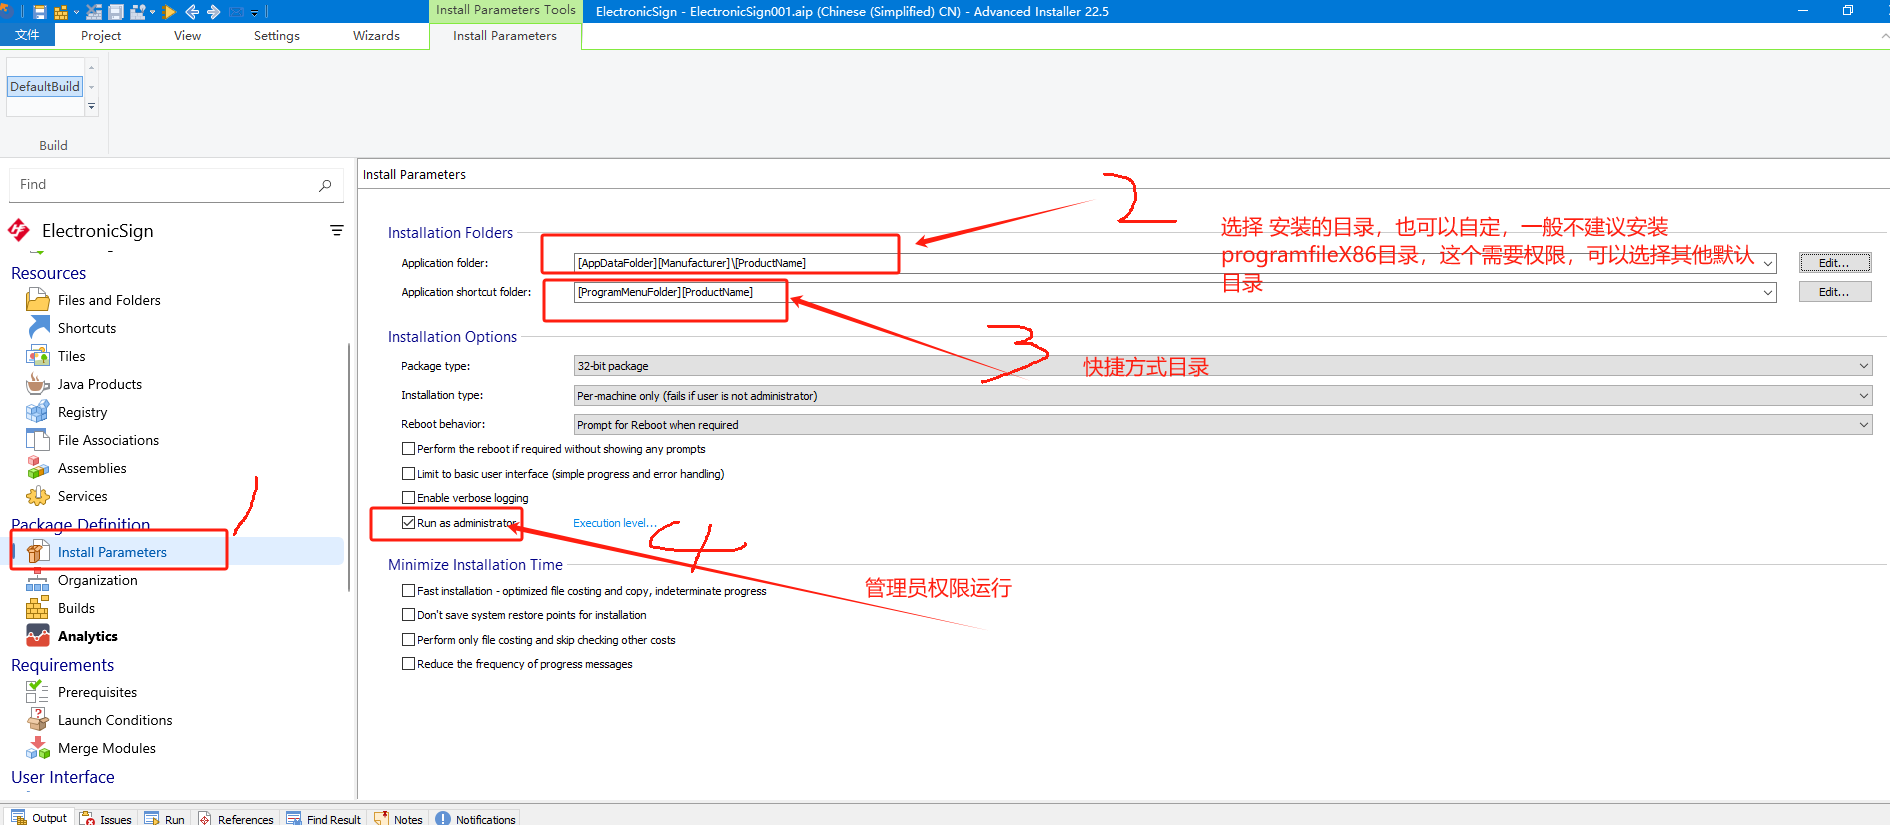Click the Organization hierarchy icon
The height and width of the screenshot is (825, 1890).
[x=38, y=580]
